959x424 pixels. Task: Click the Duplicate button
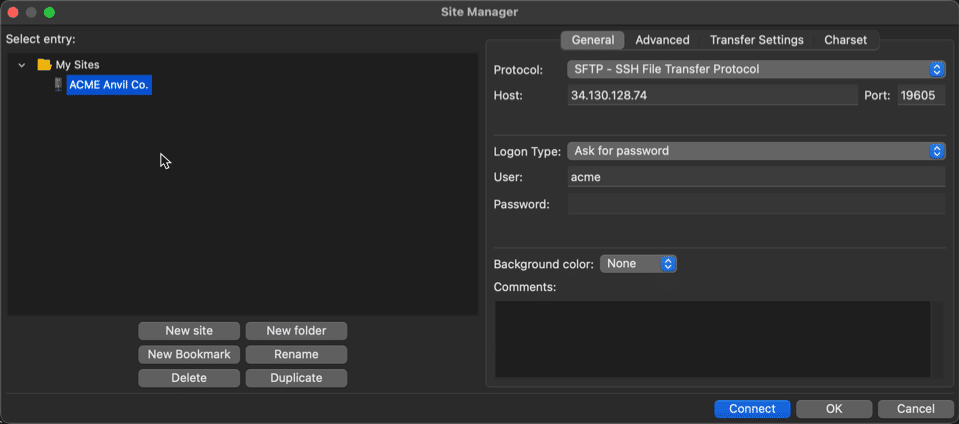tap(296, 378)
